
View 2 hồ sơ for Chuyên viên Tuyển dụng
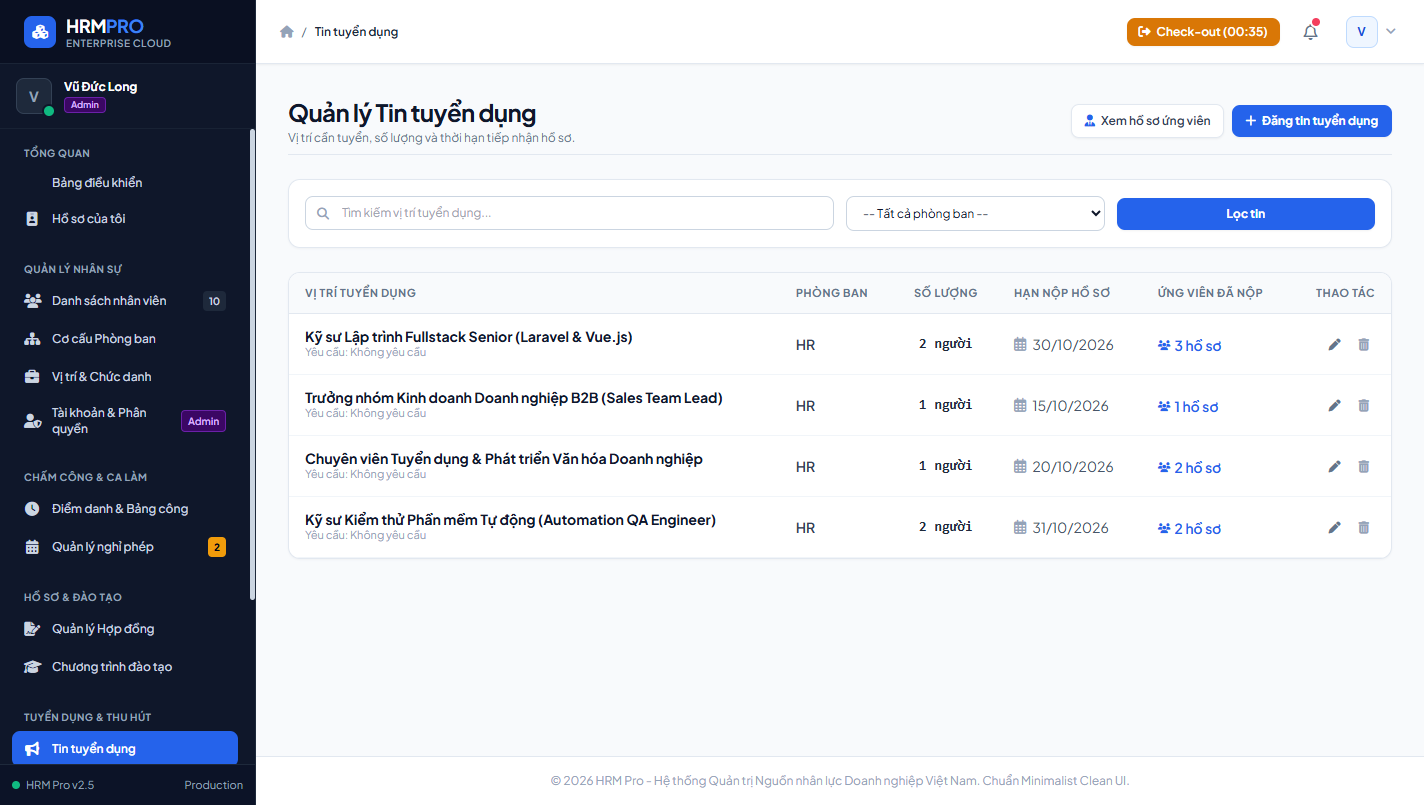[1189, 468]
